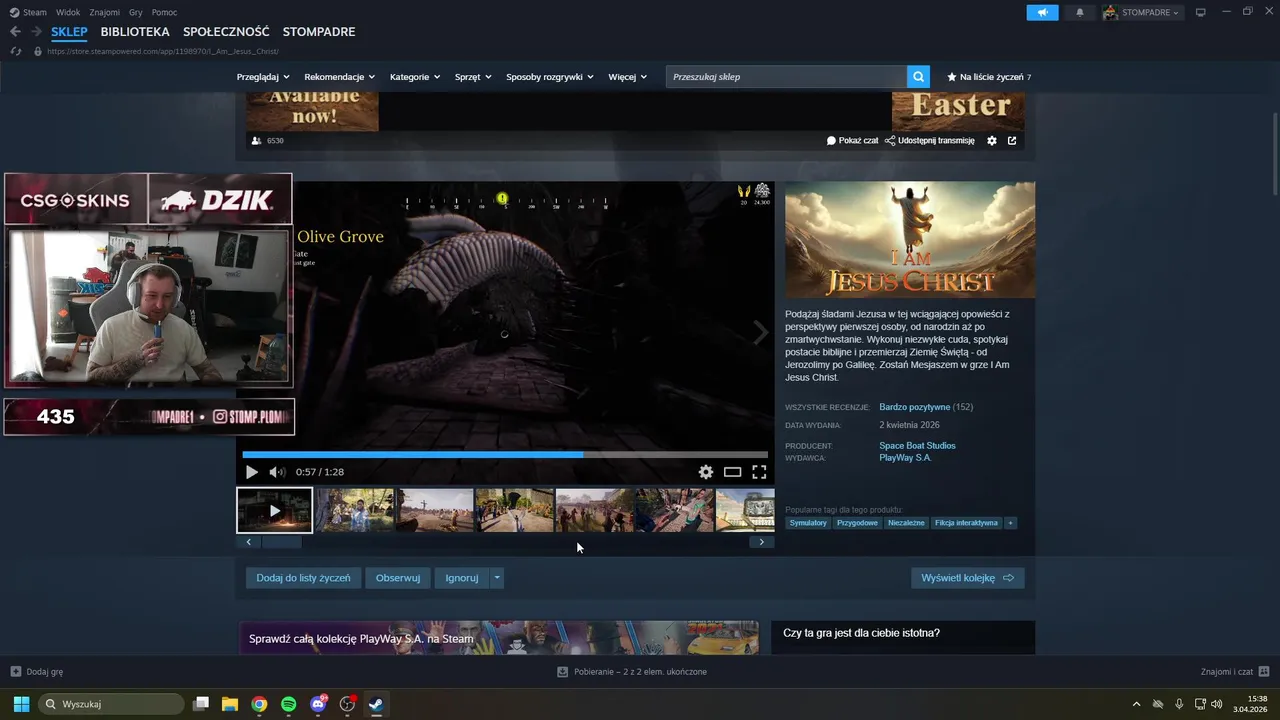
Task: Open Spotify from taskbar
Action: click(288, 704)
